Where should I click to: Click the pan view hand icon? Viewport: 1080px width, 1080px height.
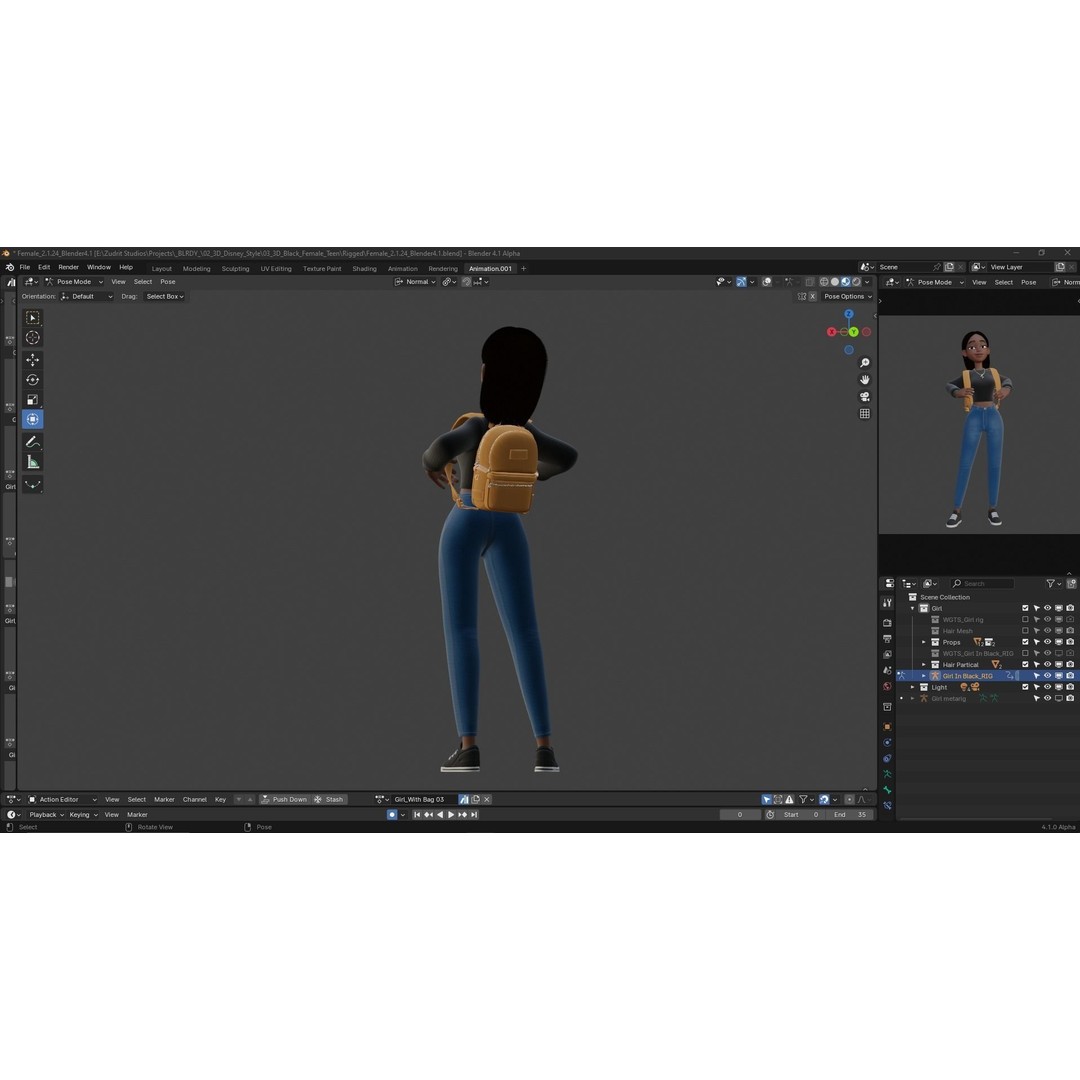(x=864, y=380)
